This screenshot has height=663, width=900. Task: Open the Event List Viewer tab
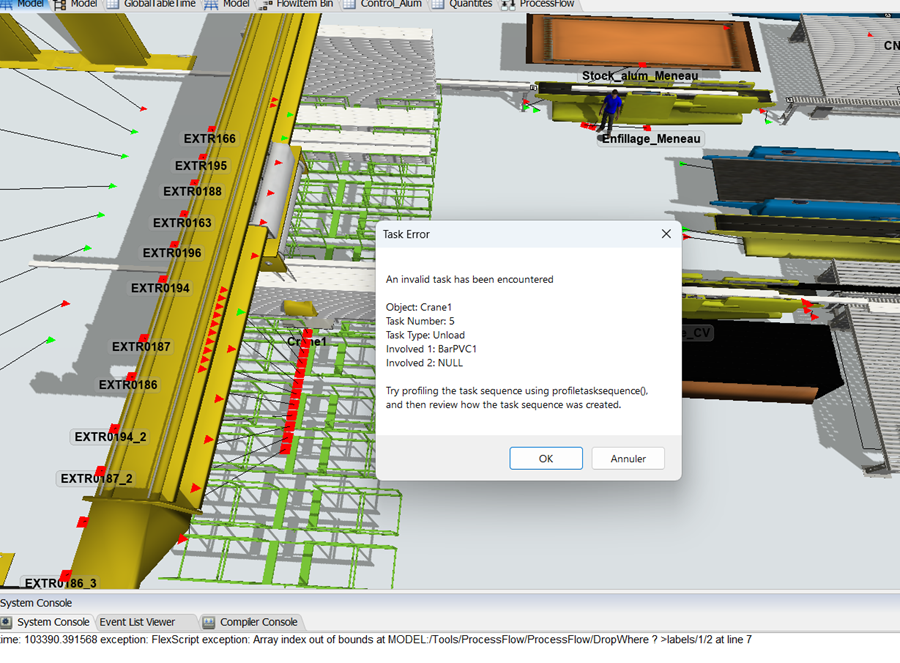pos(137,622)
